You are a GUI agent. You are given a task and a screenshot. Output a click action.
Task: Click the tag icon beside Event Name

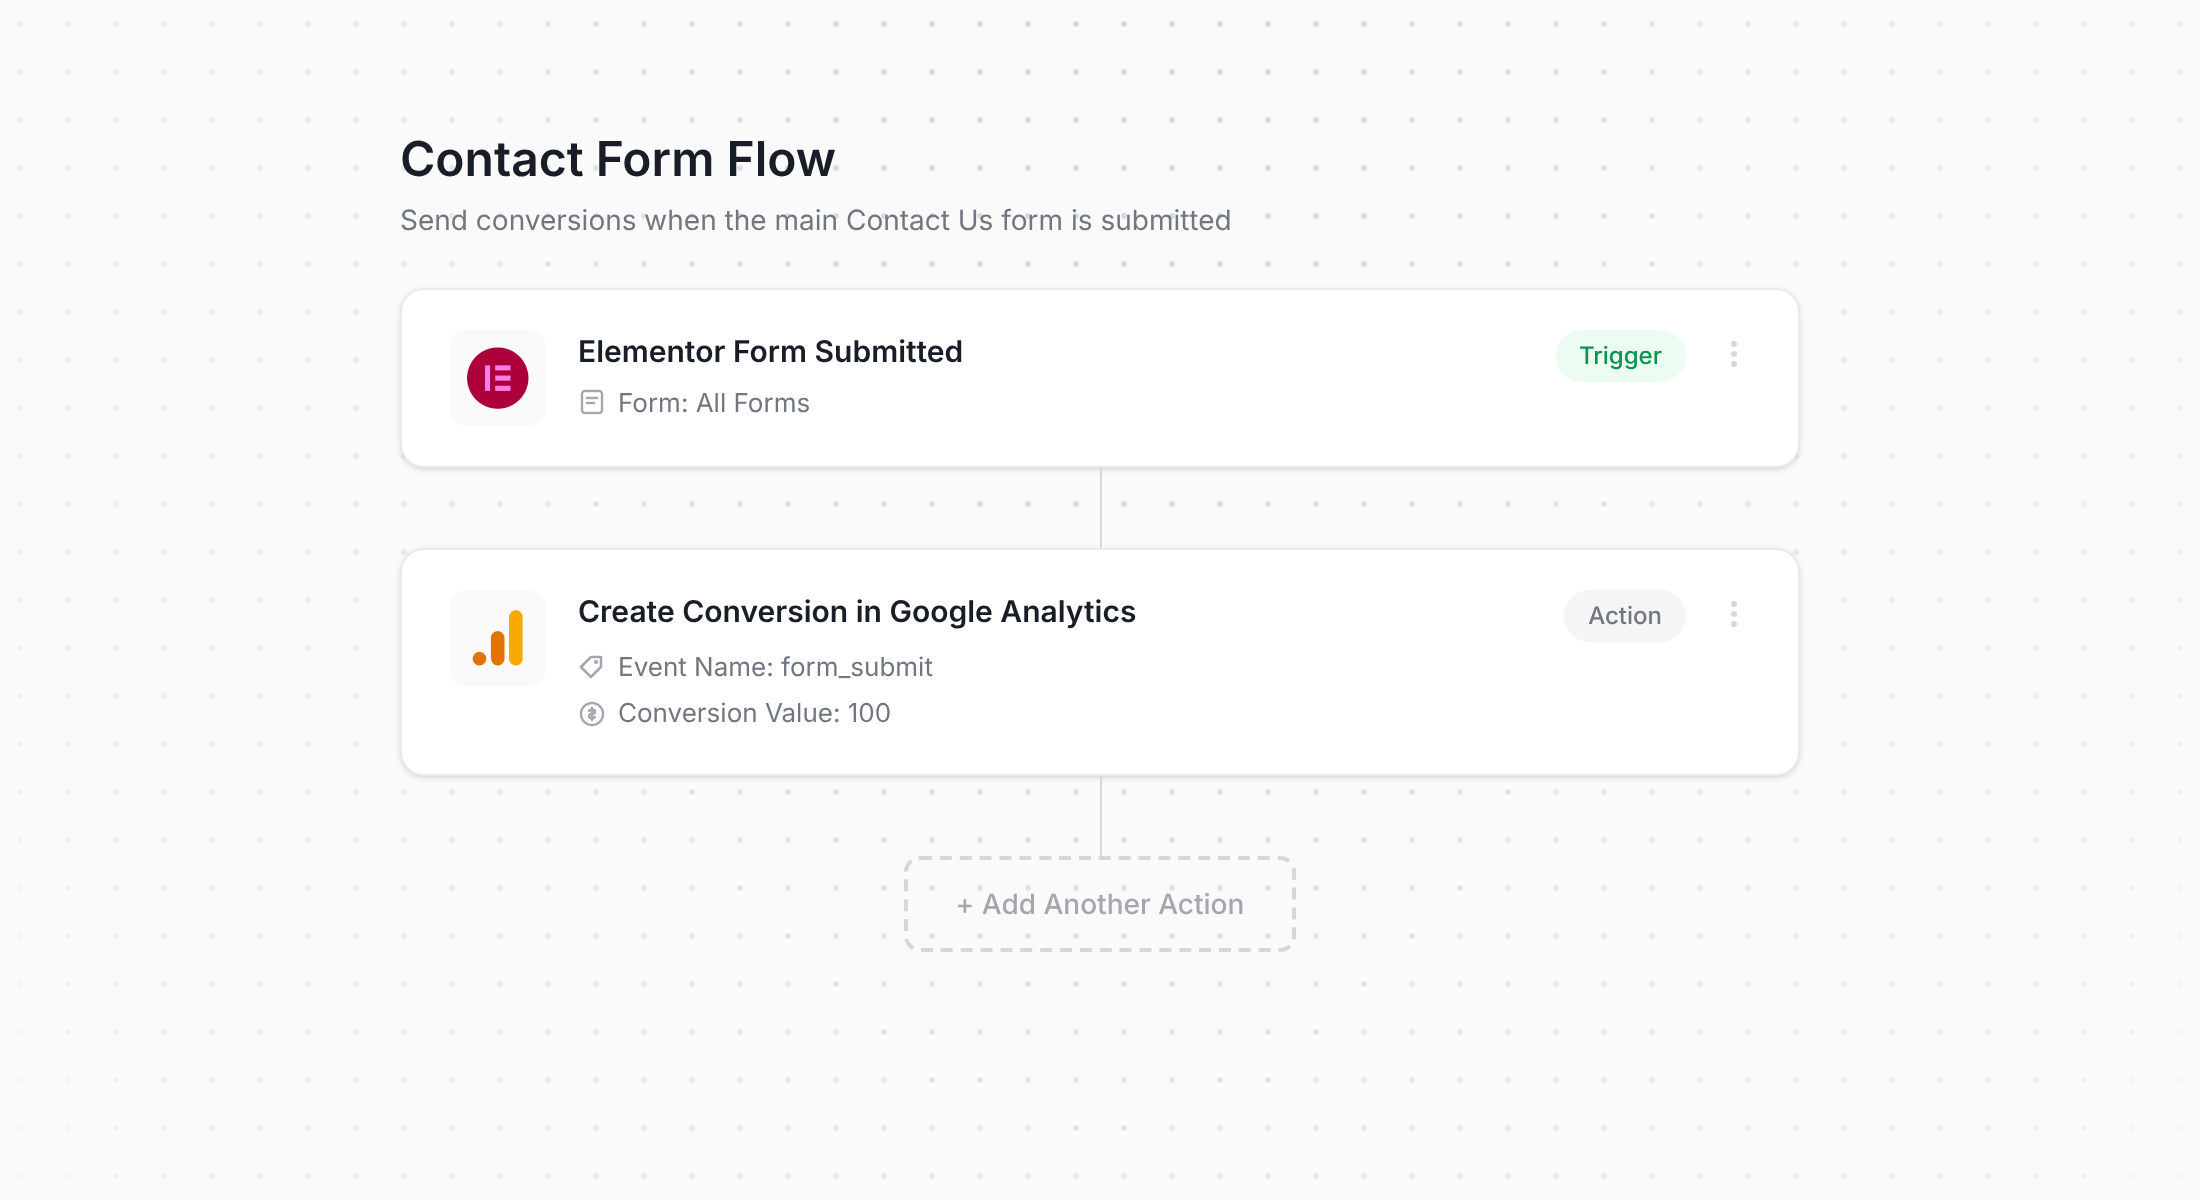click(591, 666)
